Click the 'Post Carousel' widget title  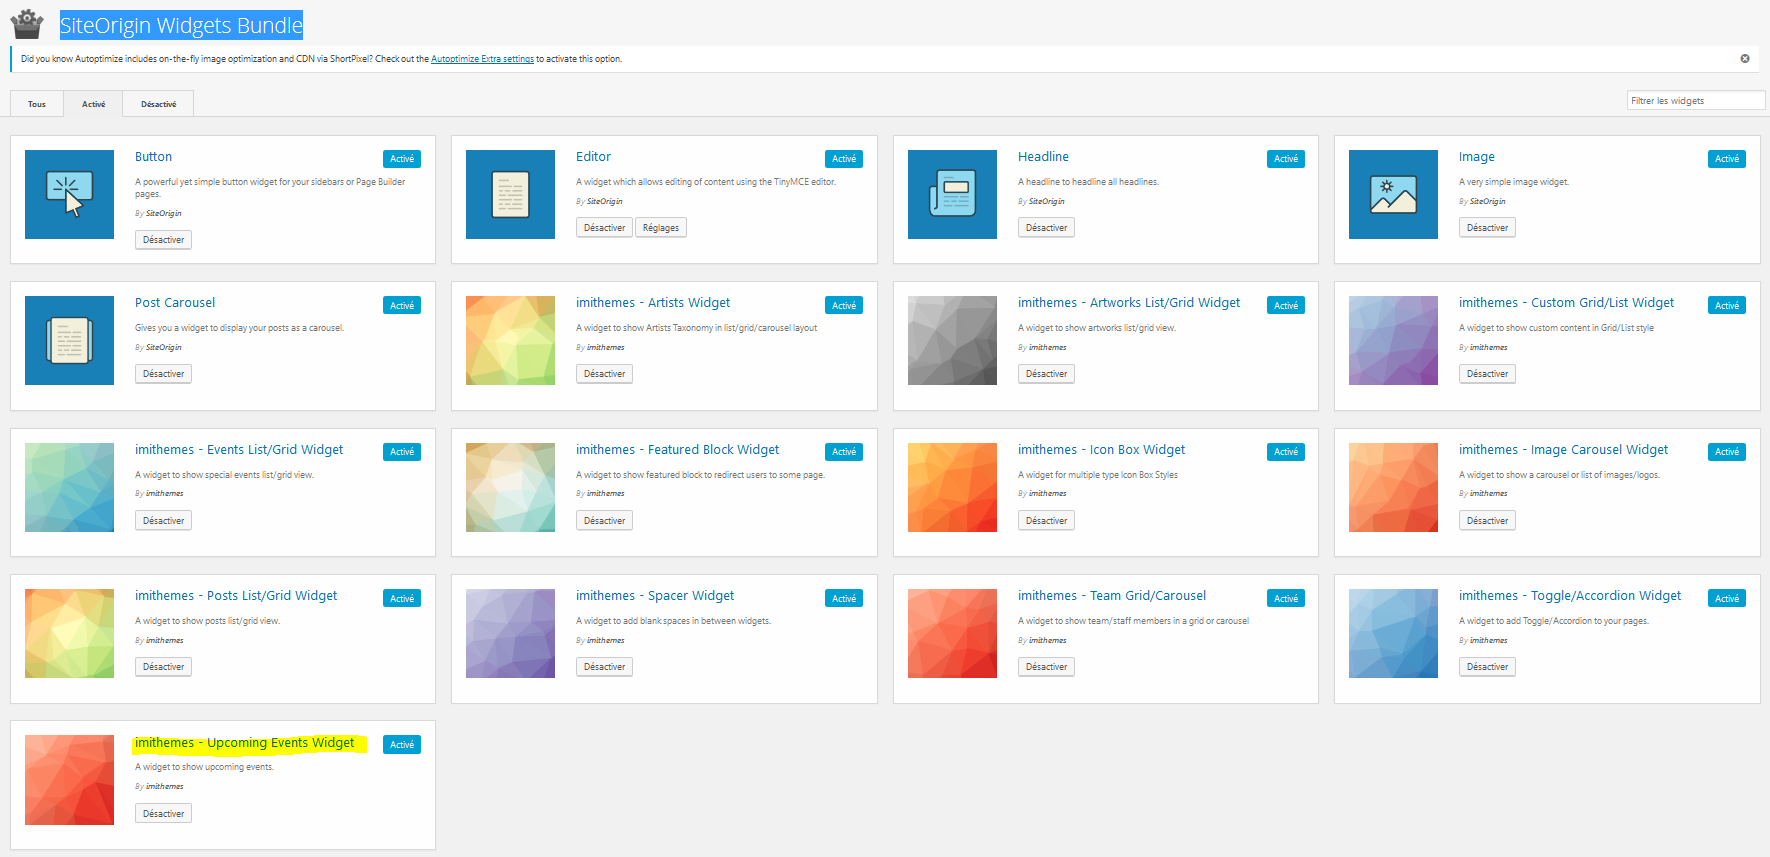pyautogui.click(x=175, y=303)
